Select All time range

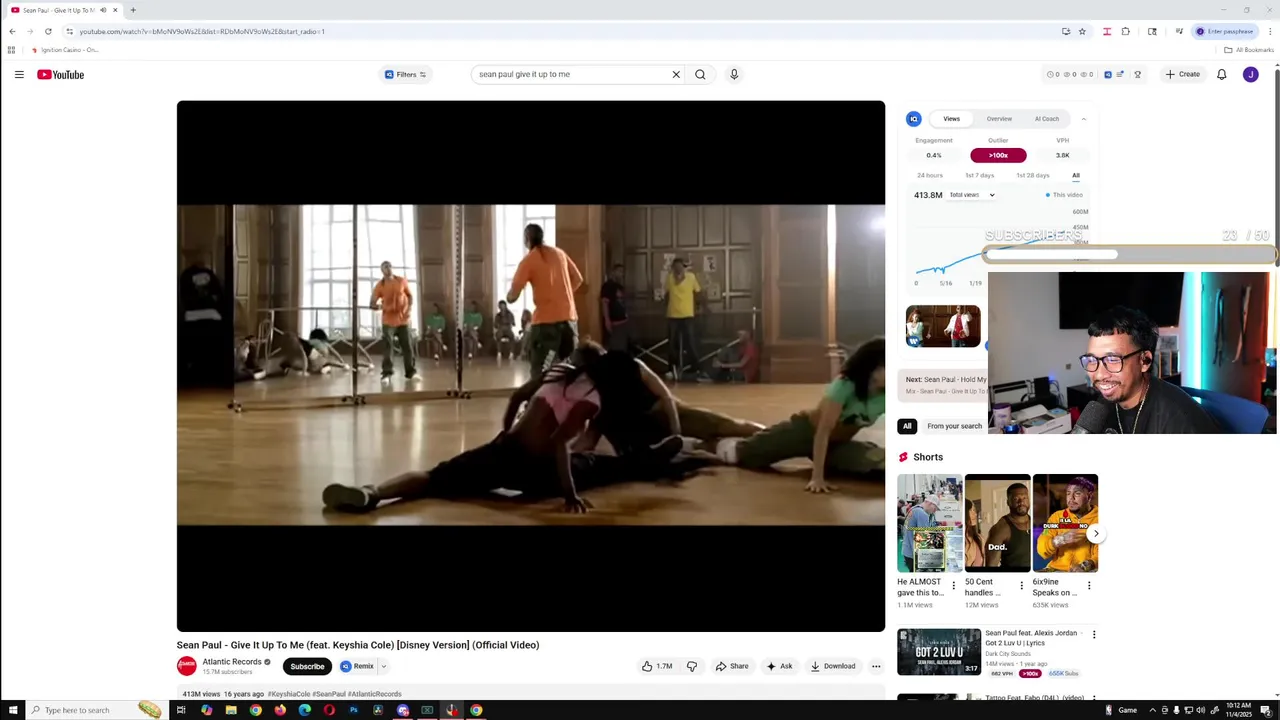click(1076, 175)
